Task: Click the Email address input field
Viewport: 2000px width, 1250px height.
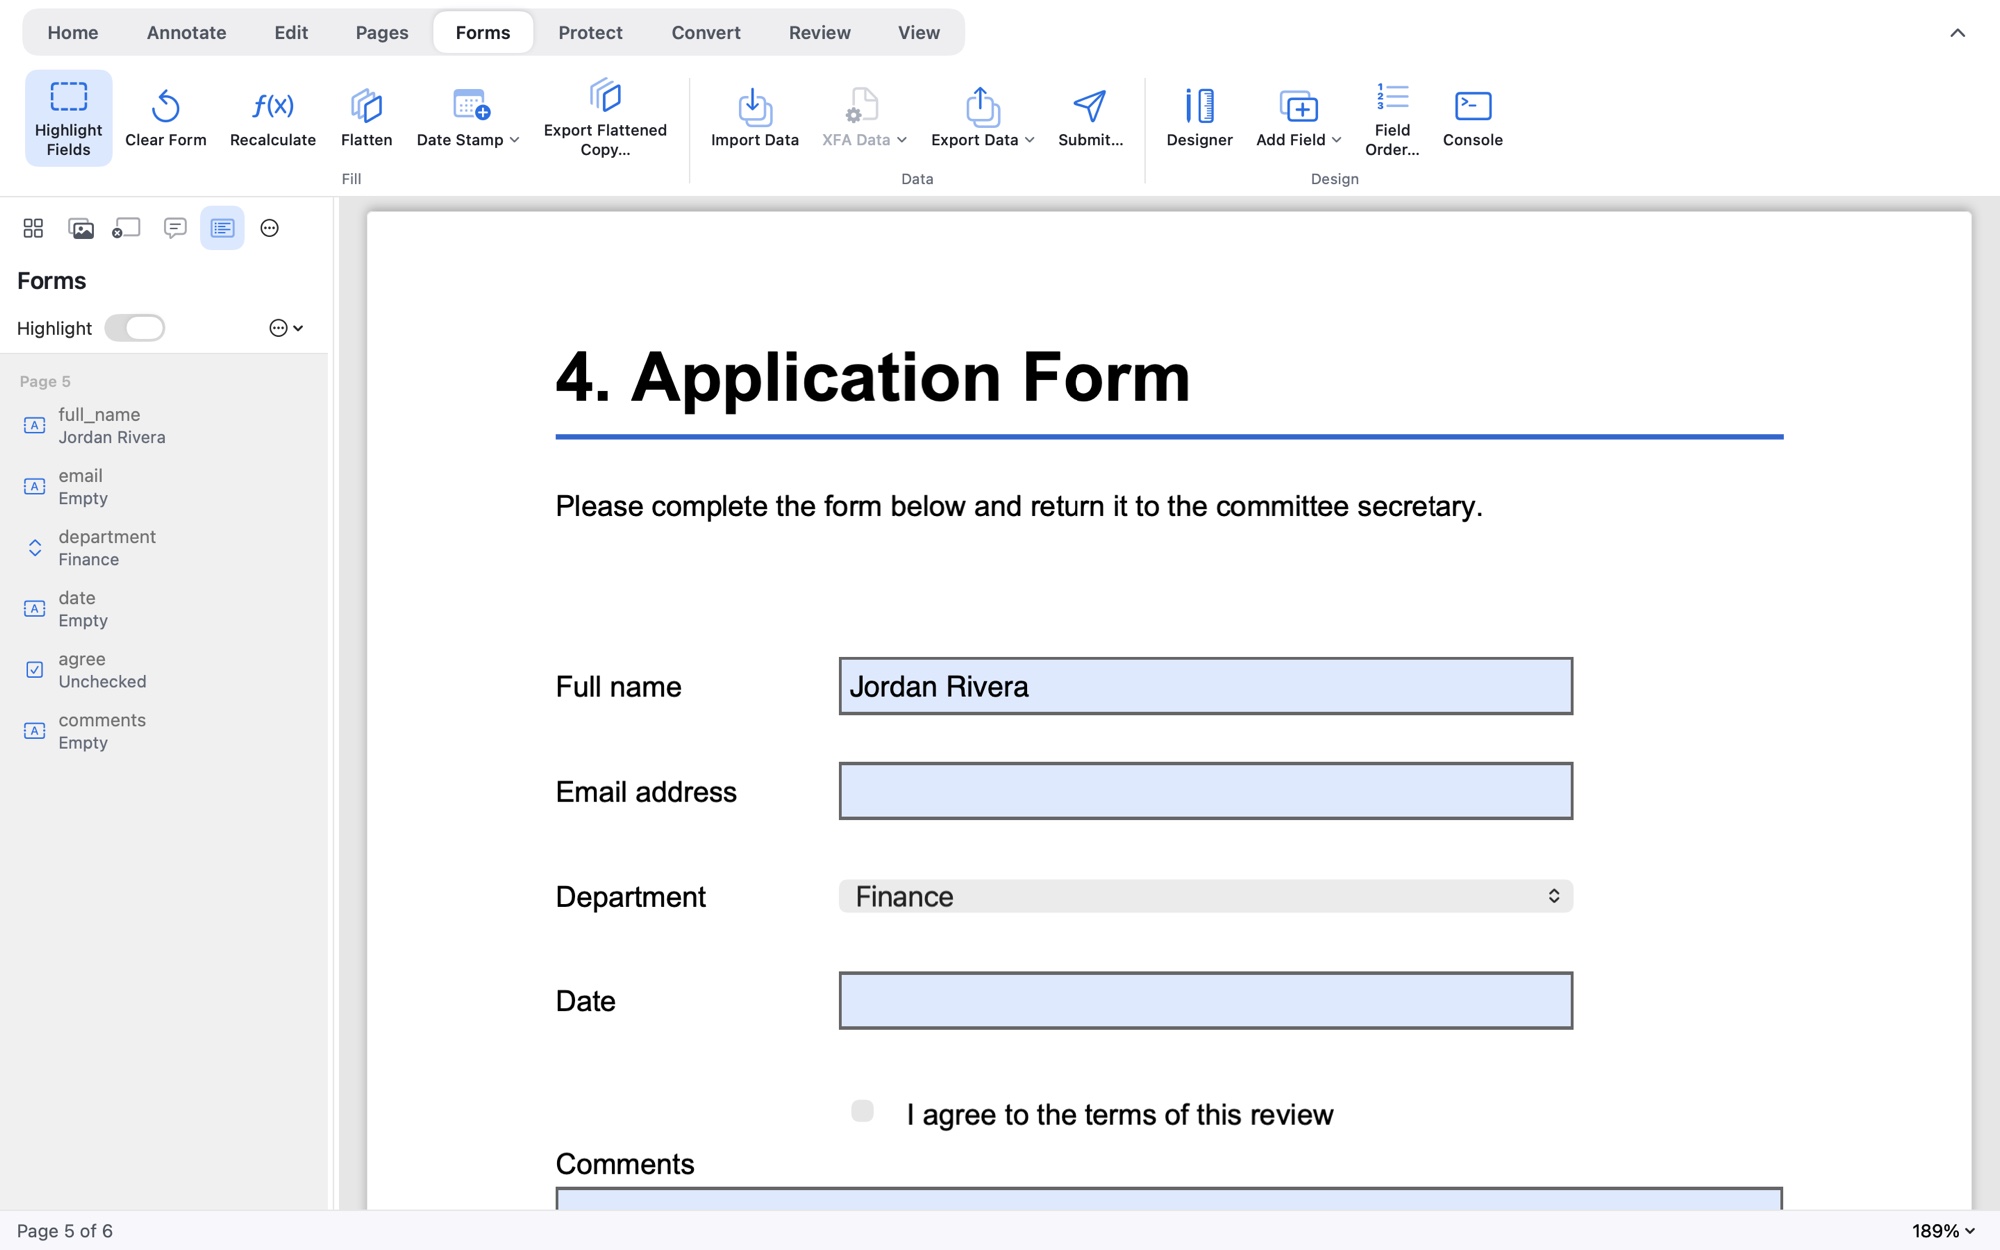Action: click(x=1205, y=791)
